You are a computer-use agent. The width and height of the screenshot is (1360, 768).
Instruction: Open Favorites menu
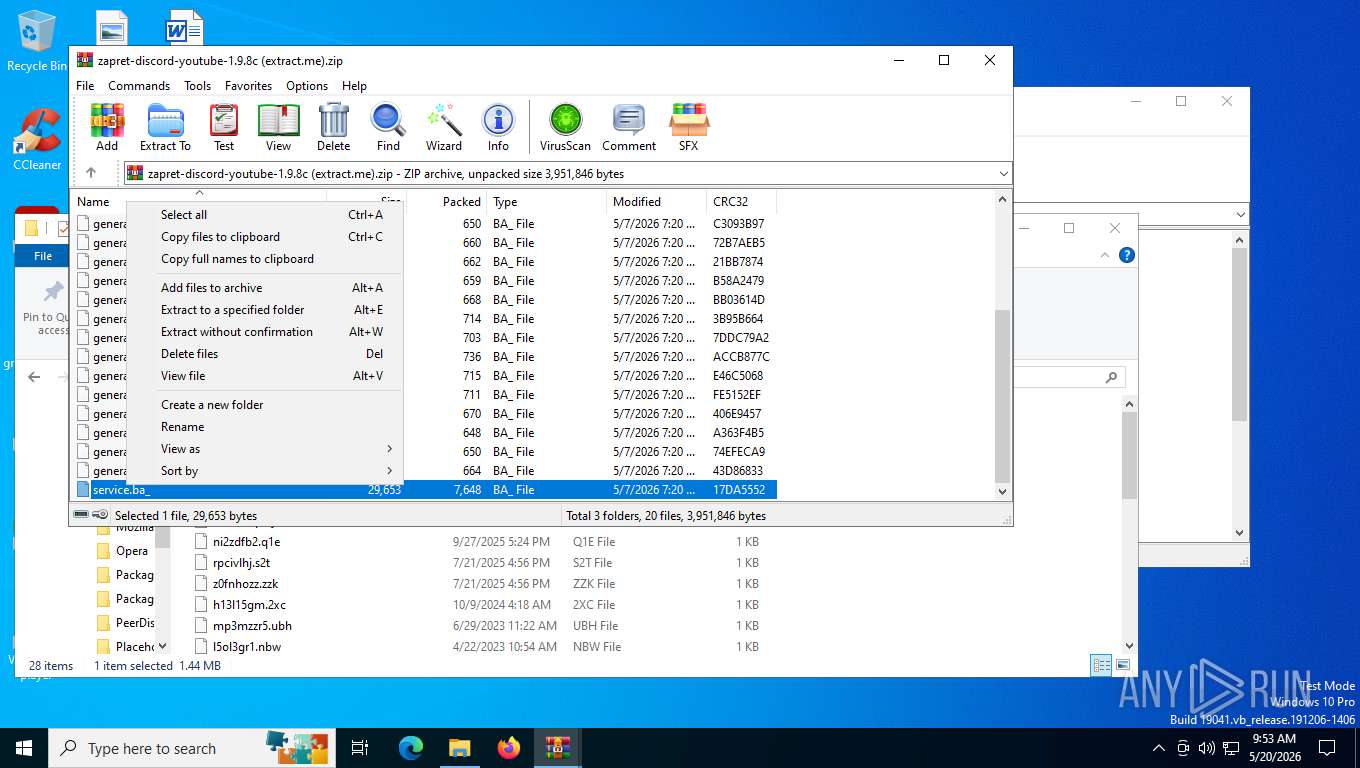248,86
